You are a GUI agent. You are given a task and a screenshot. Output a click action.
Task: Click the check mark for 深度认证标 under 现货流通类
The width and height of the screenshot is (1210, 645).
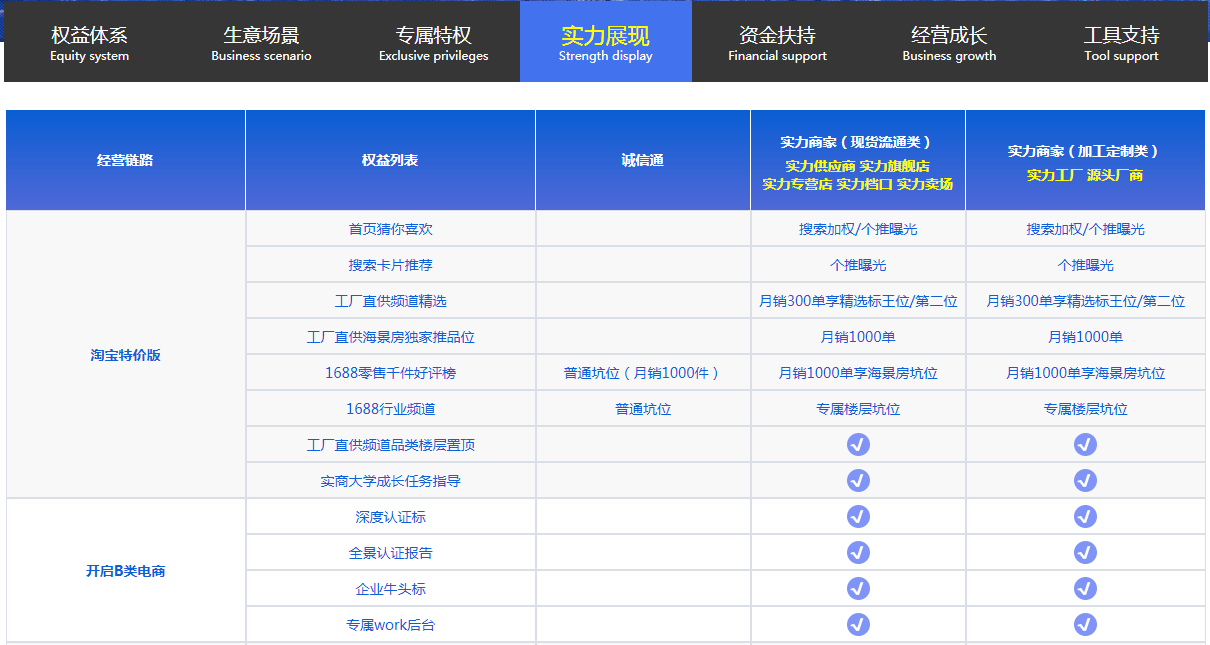click(x=857, y=516)
